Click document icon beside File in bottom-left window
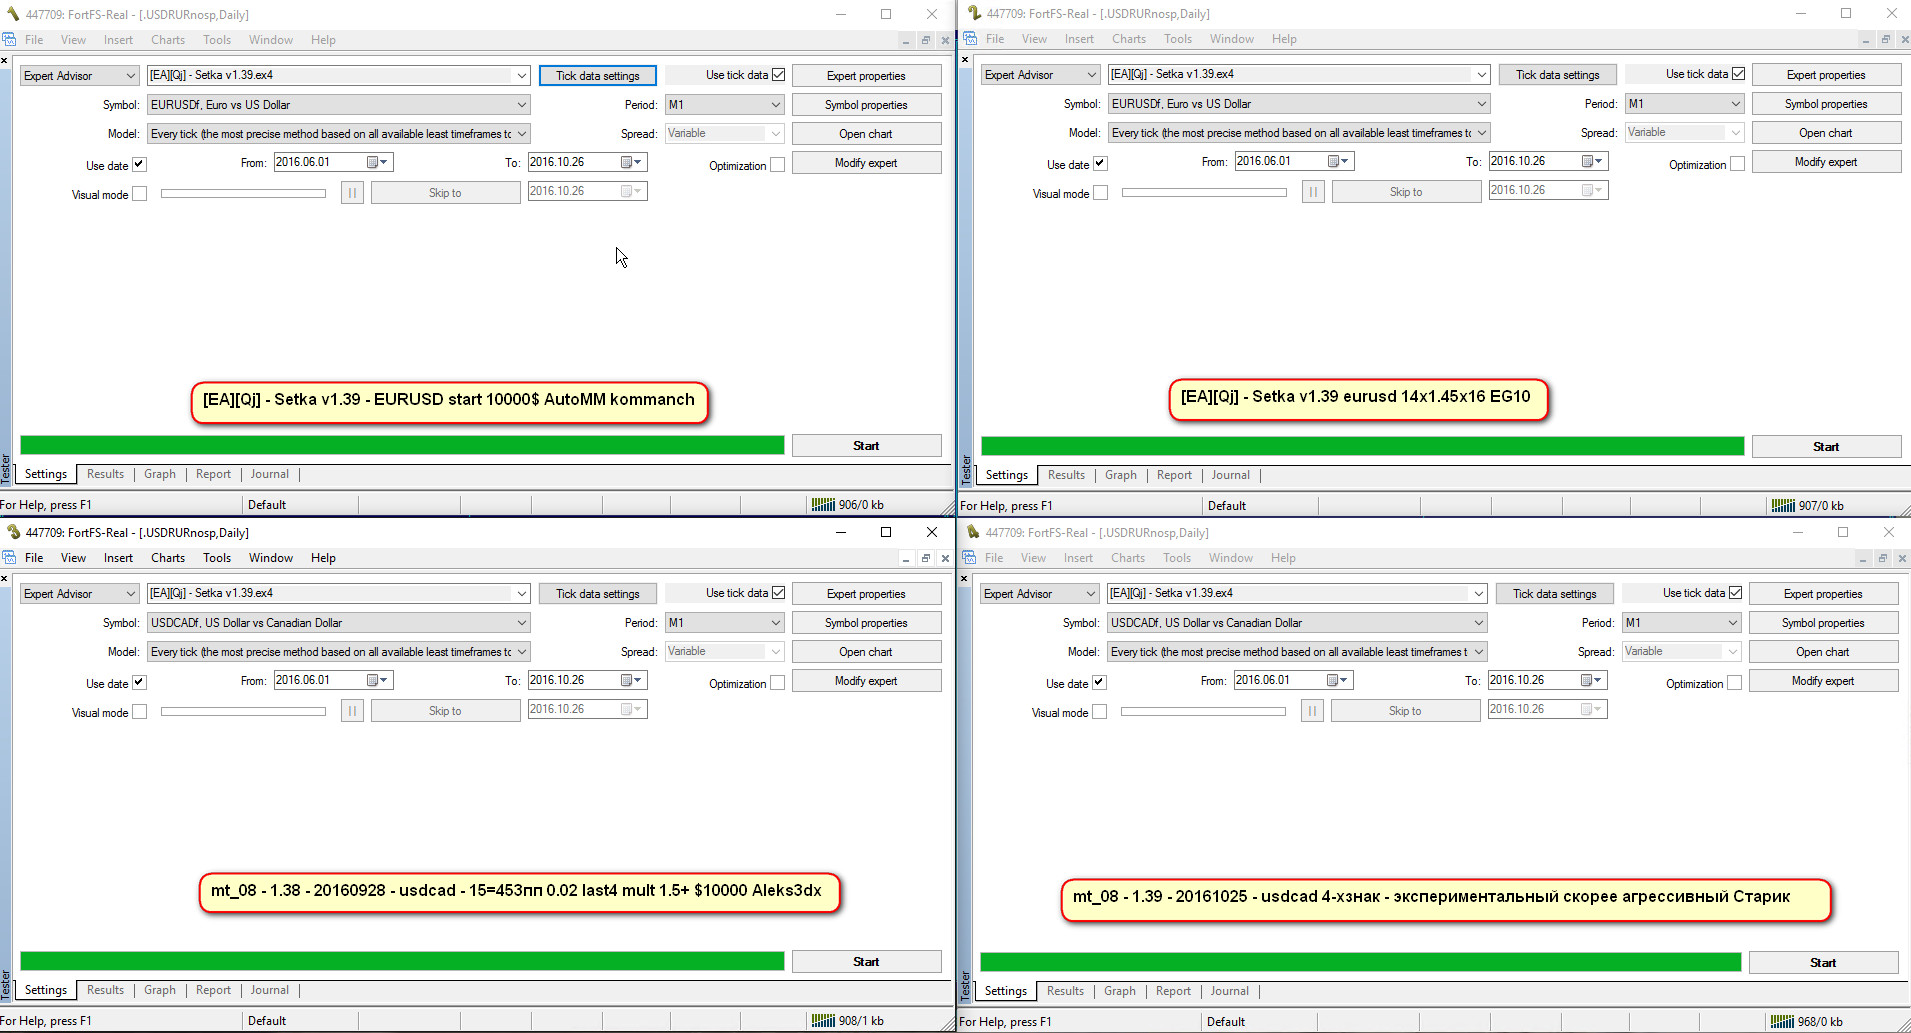1911x1033 pixels. coord(9,558)
